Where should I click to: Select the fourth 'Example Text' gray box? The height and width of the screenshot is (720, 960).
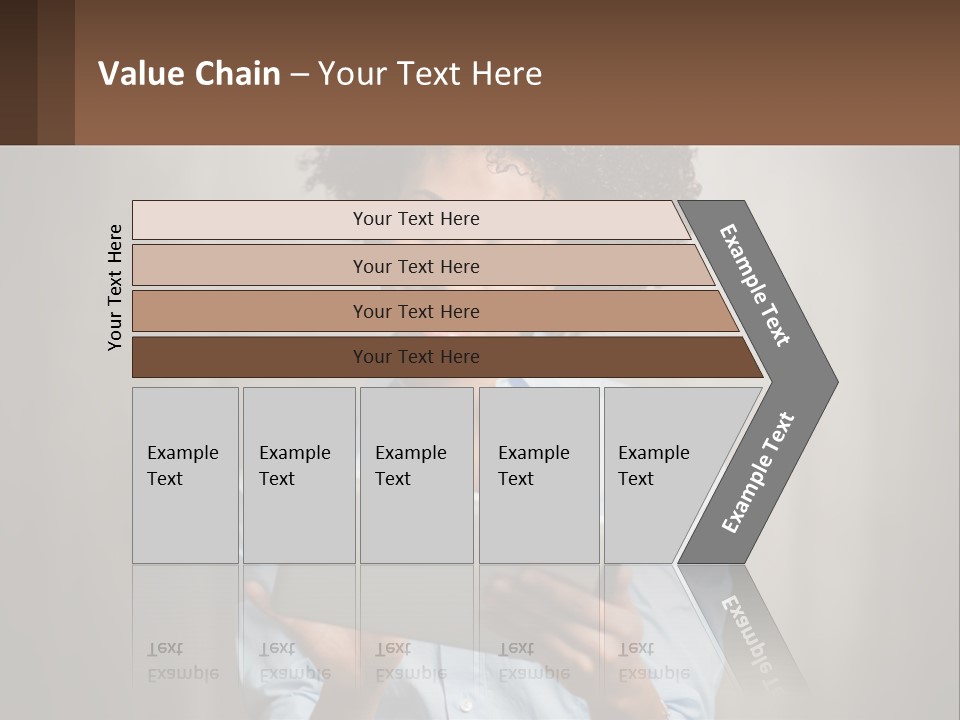click(x=539, y=475)
